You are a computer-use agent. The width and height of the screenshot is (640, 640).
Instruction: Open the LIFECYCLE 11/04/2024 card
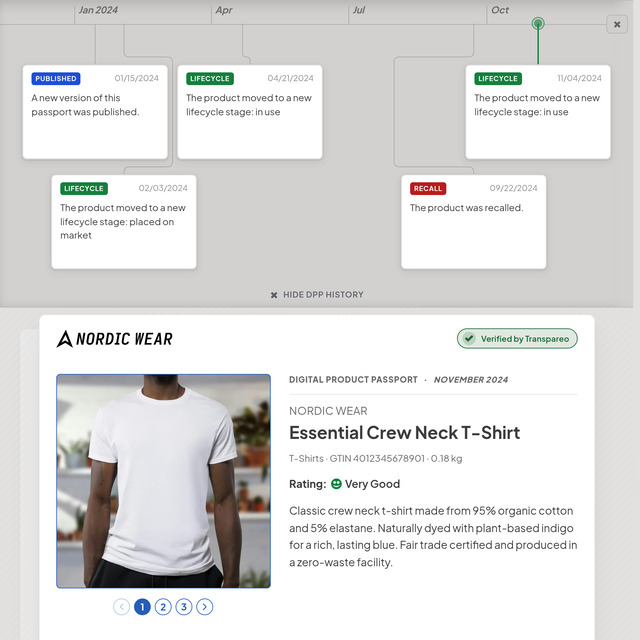pos(538,112)
